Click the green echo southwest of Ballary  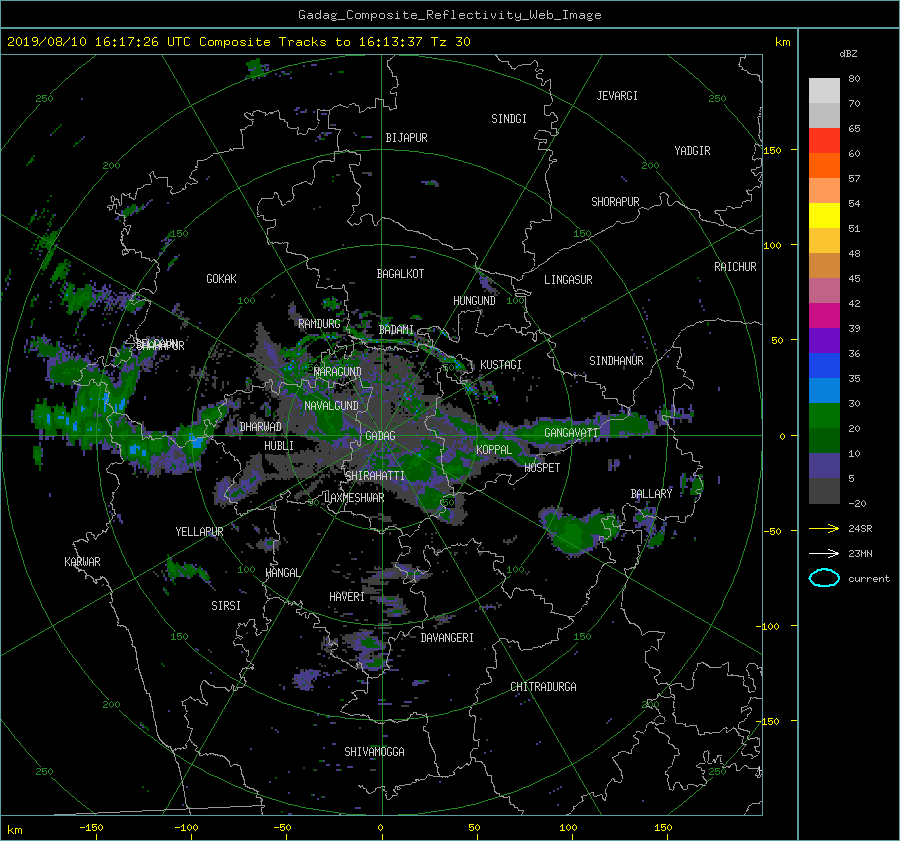point(580,531)
